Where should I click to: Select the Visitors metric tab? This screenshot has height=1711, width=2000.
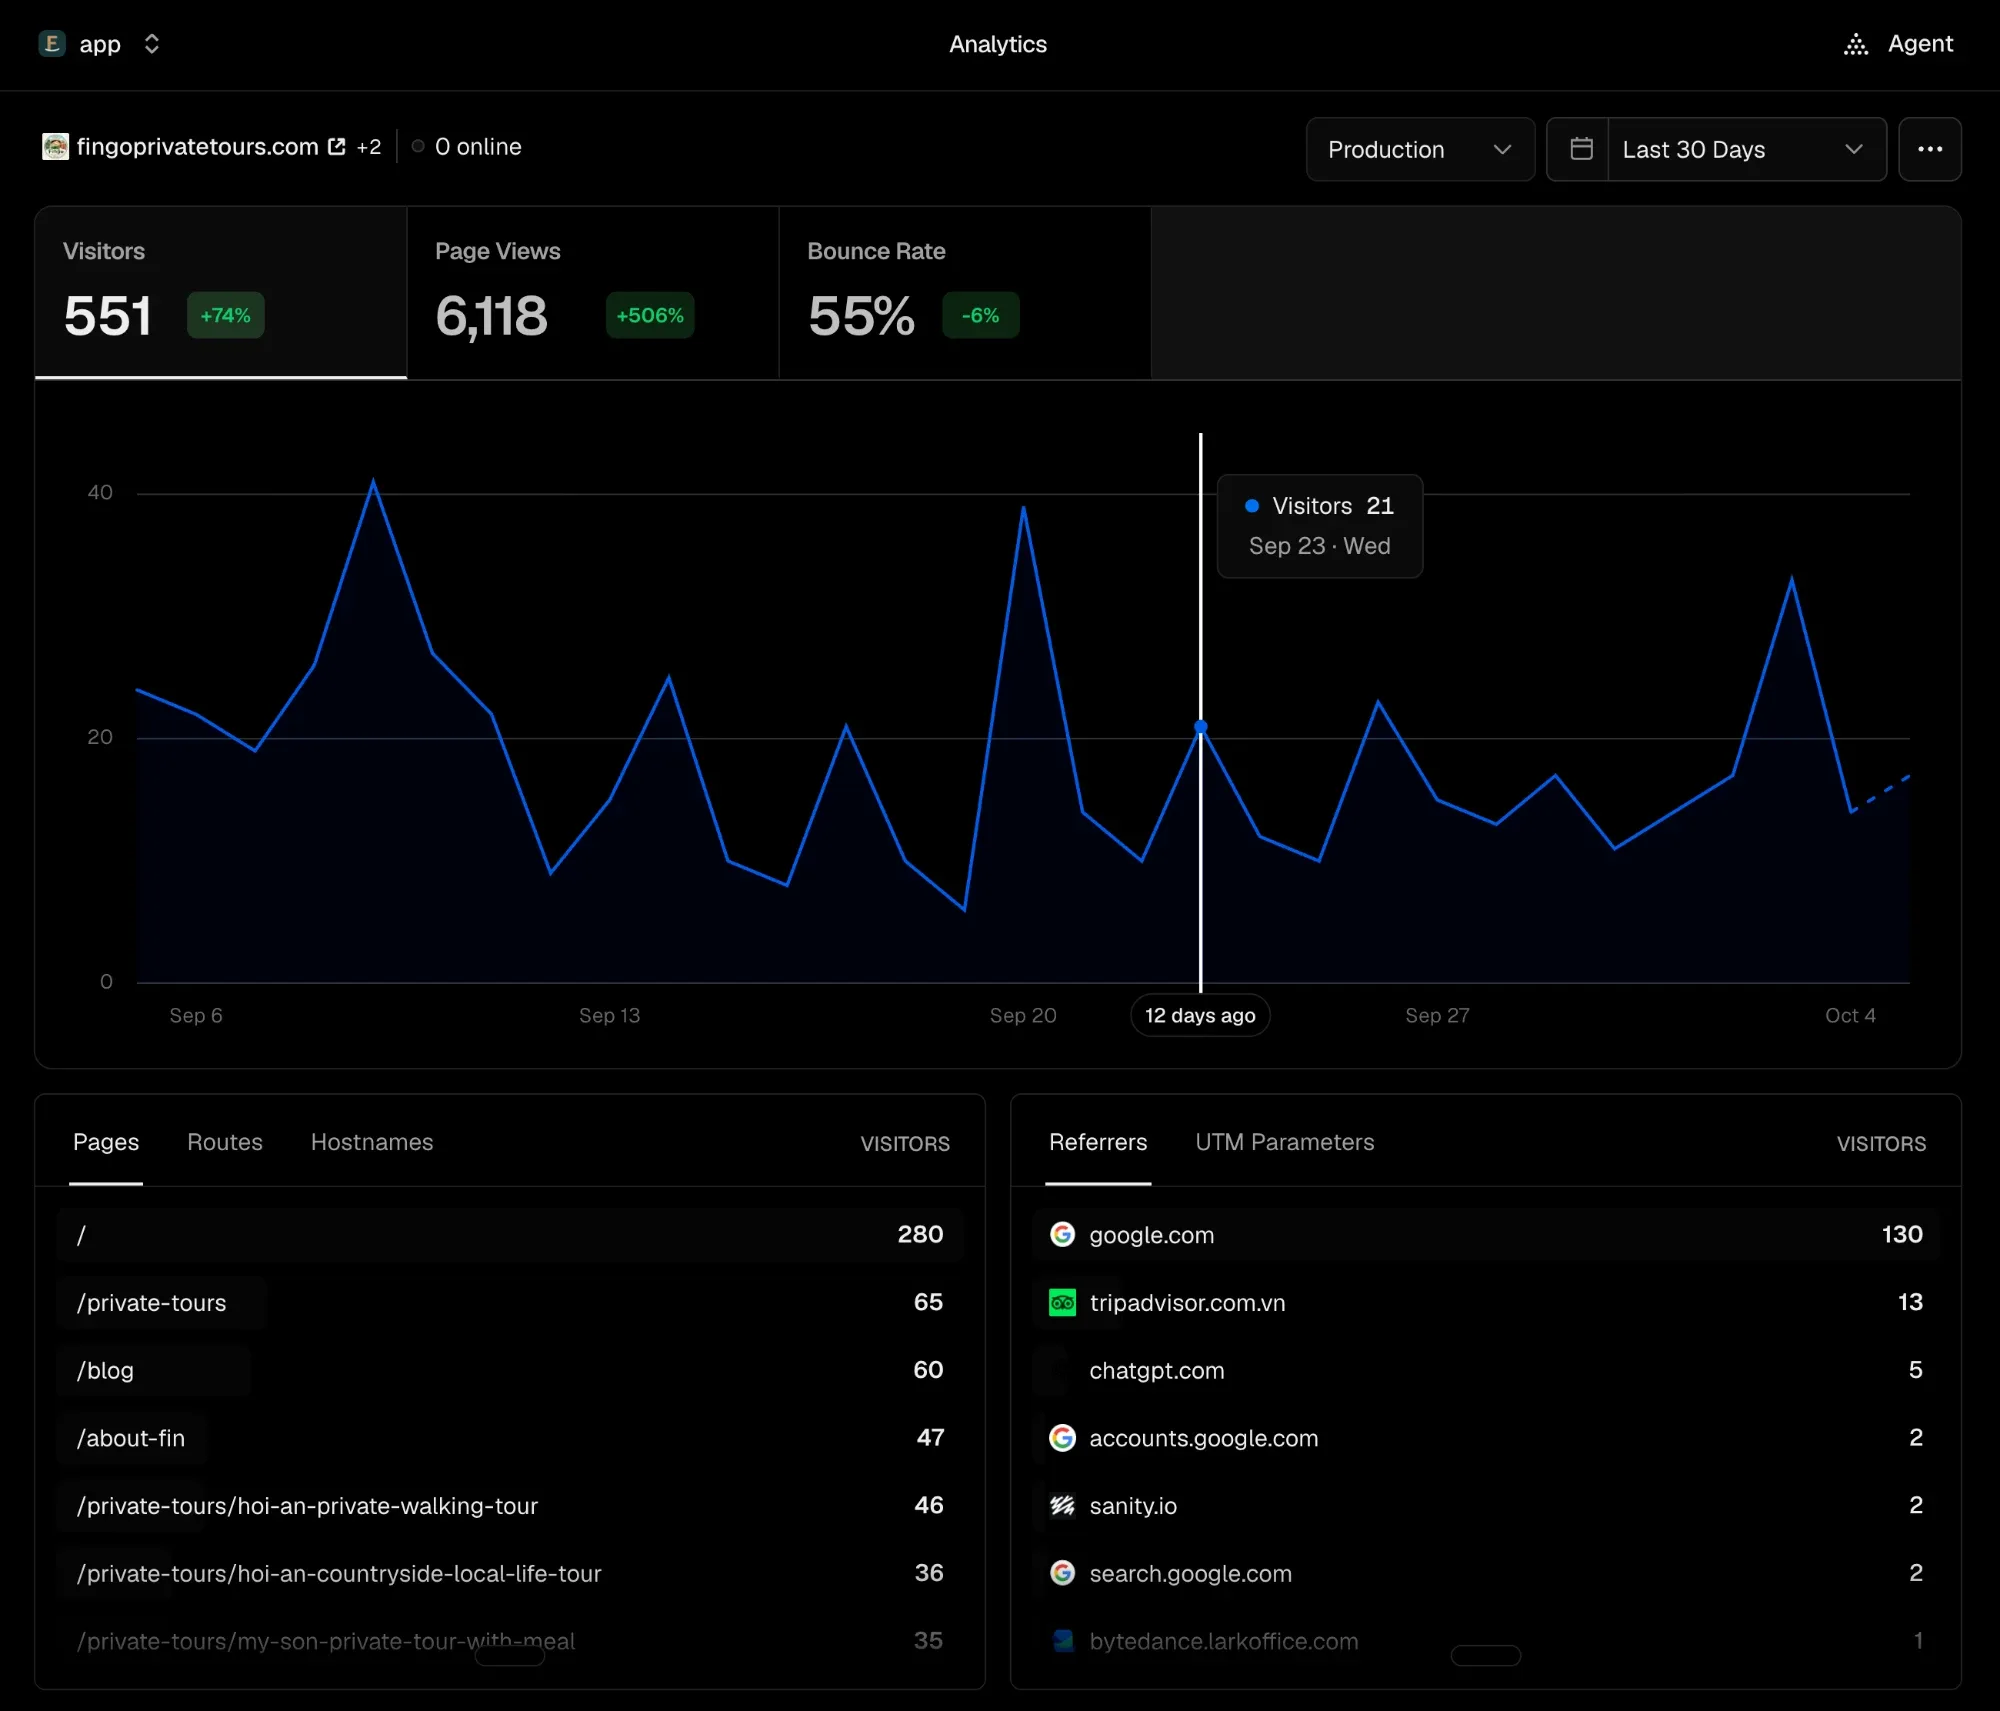[221, 293]
